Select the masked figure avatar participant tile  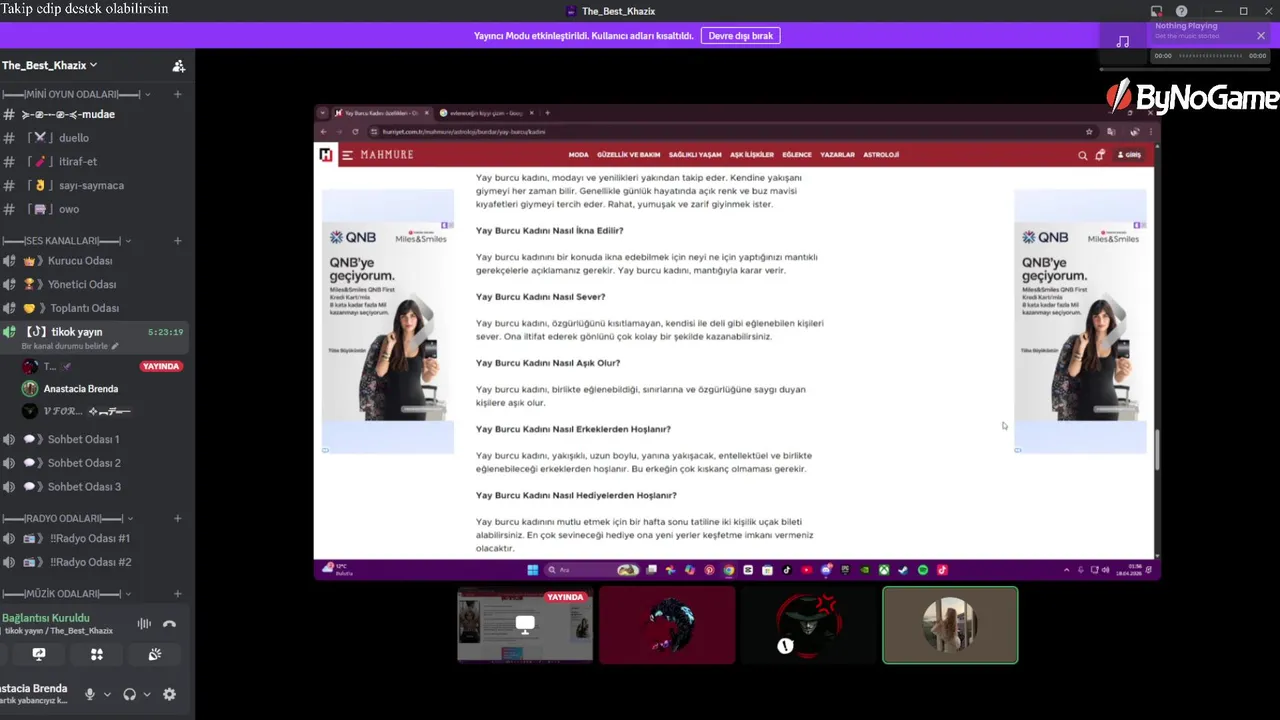click(808, 625)
